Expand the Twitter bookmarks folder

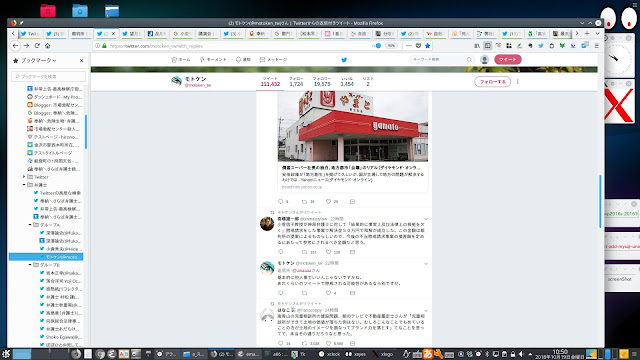pos(24,177)
